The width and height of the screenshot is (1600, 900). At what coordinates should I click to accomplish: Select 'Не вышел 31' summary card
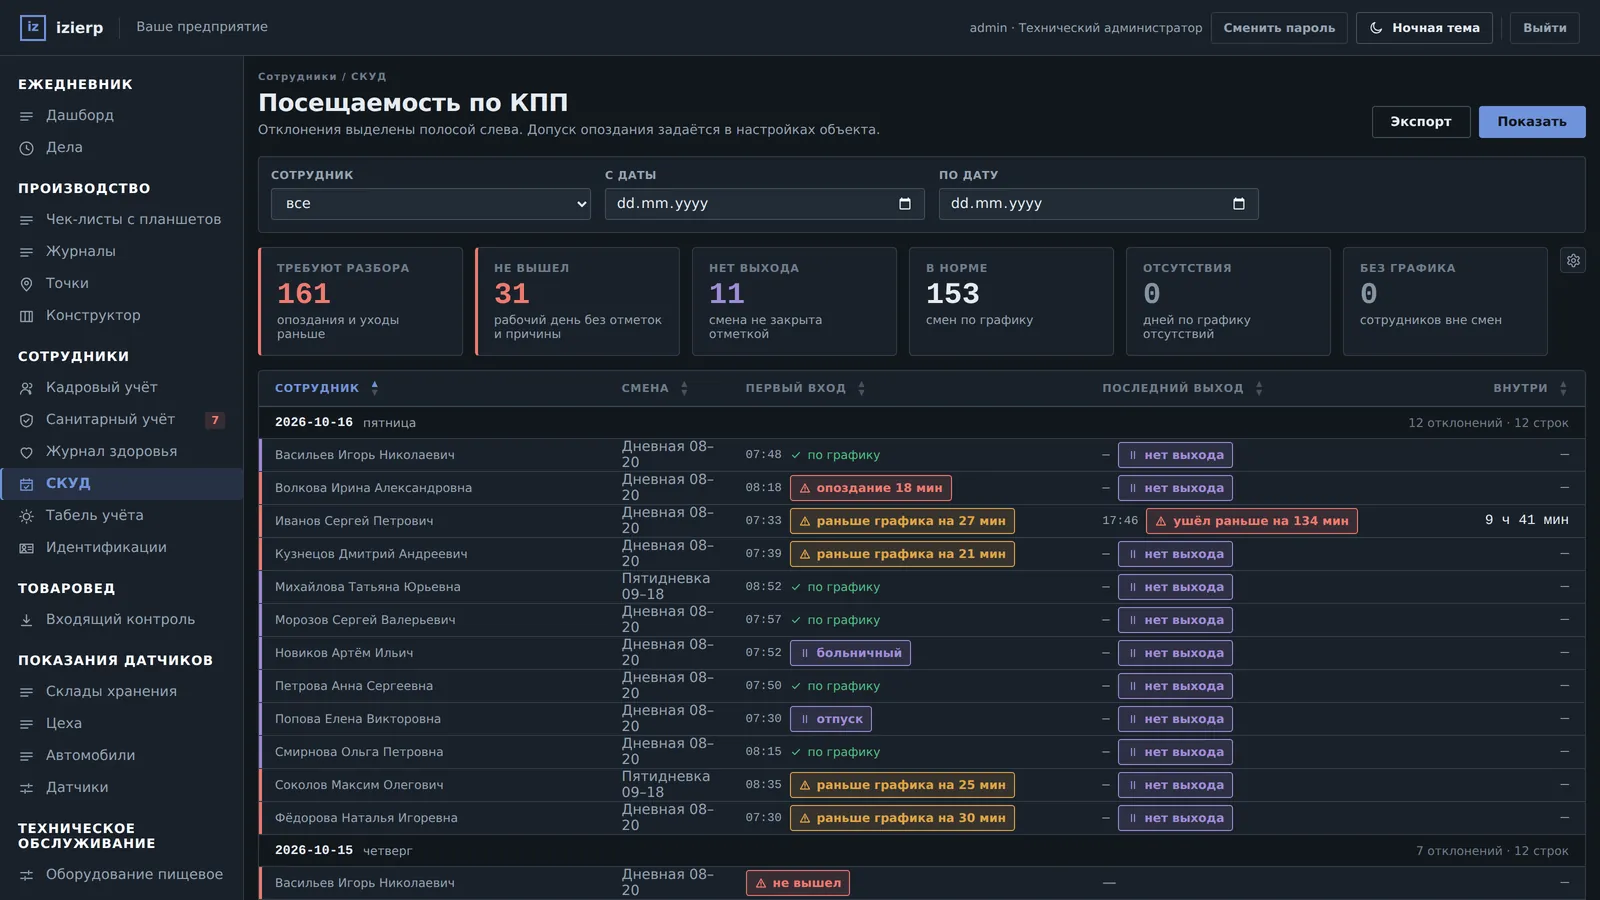577,302
